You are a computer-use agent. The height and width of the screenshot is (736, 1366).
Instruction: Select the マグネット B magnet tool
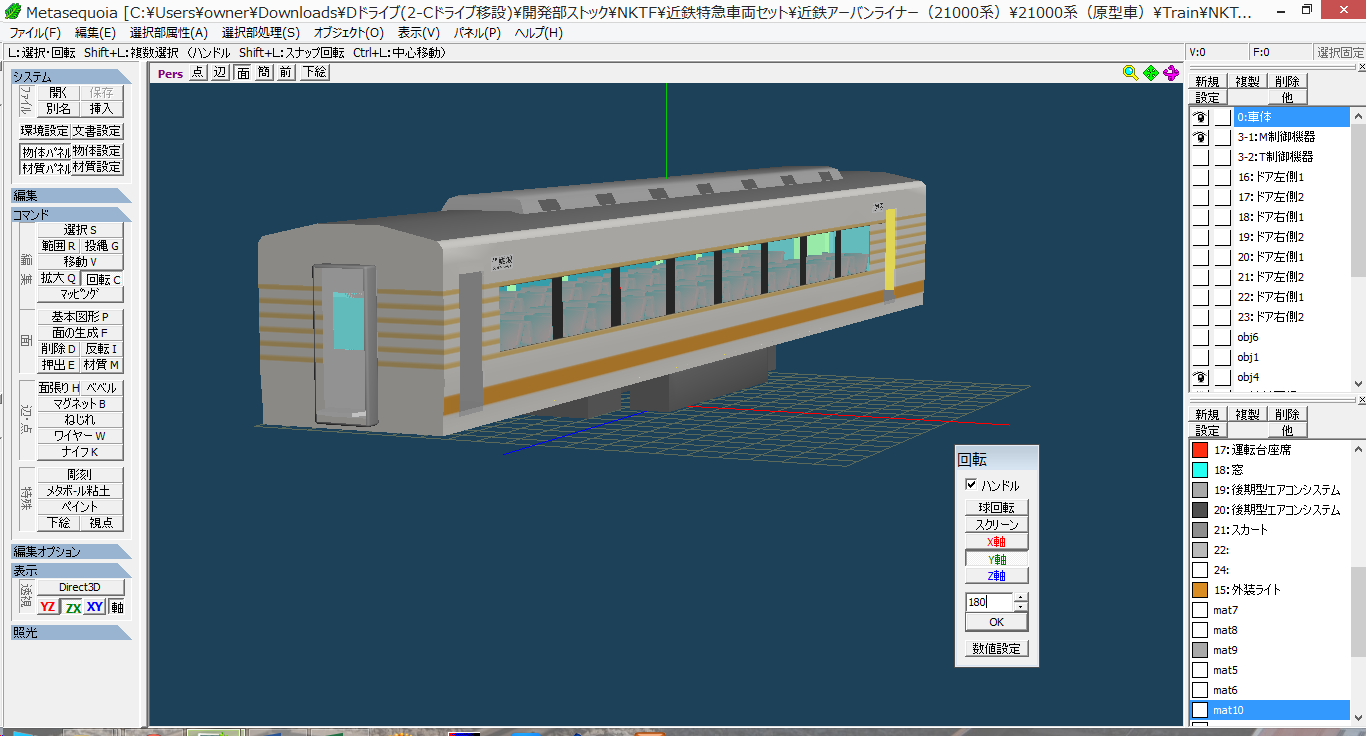80,404
